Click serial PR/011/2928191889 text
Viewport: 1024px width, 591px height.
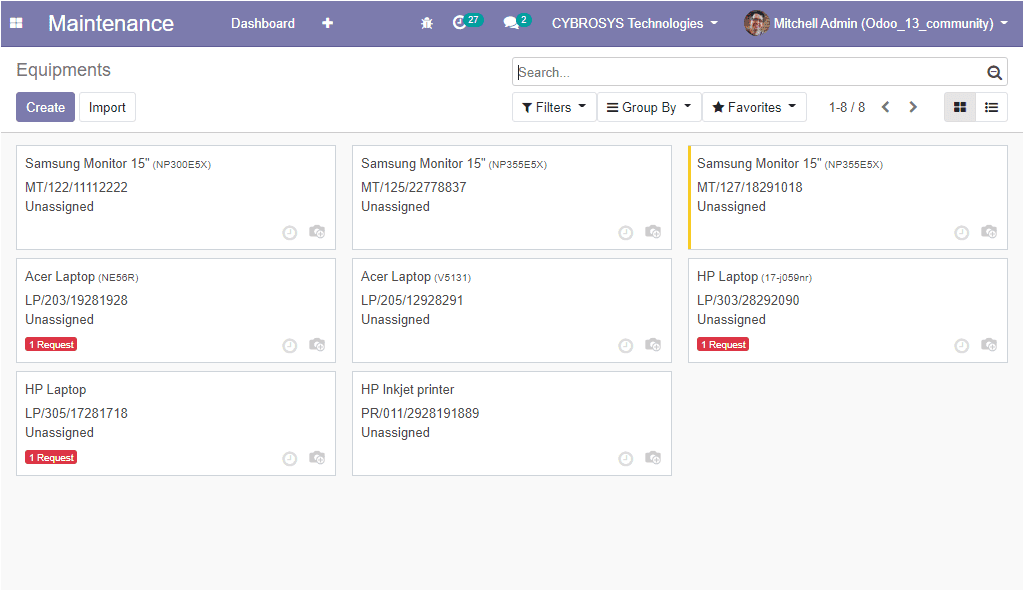[x=420, y=413]
